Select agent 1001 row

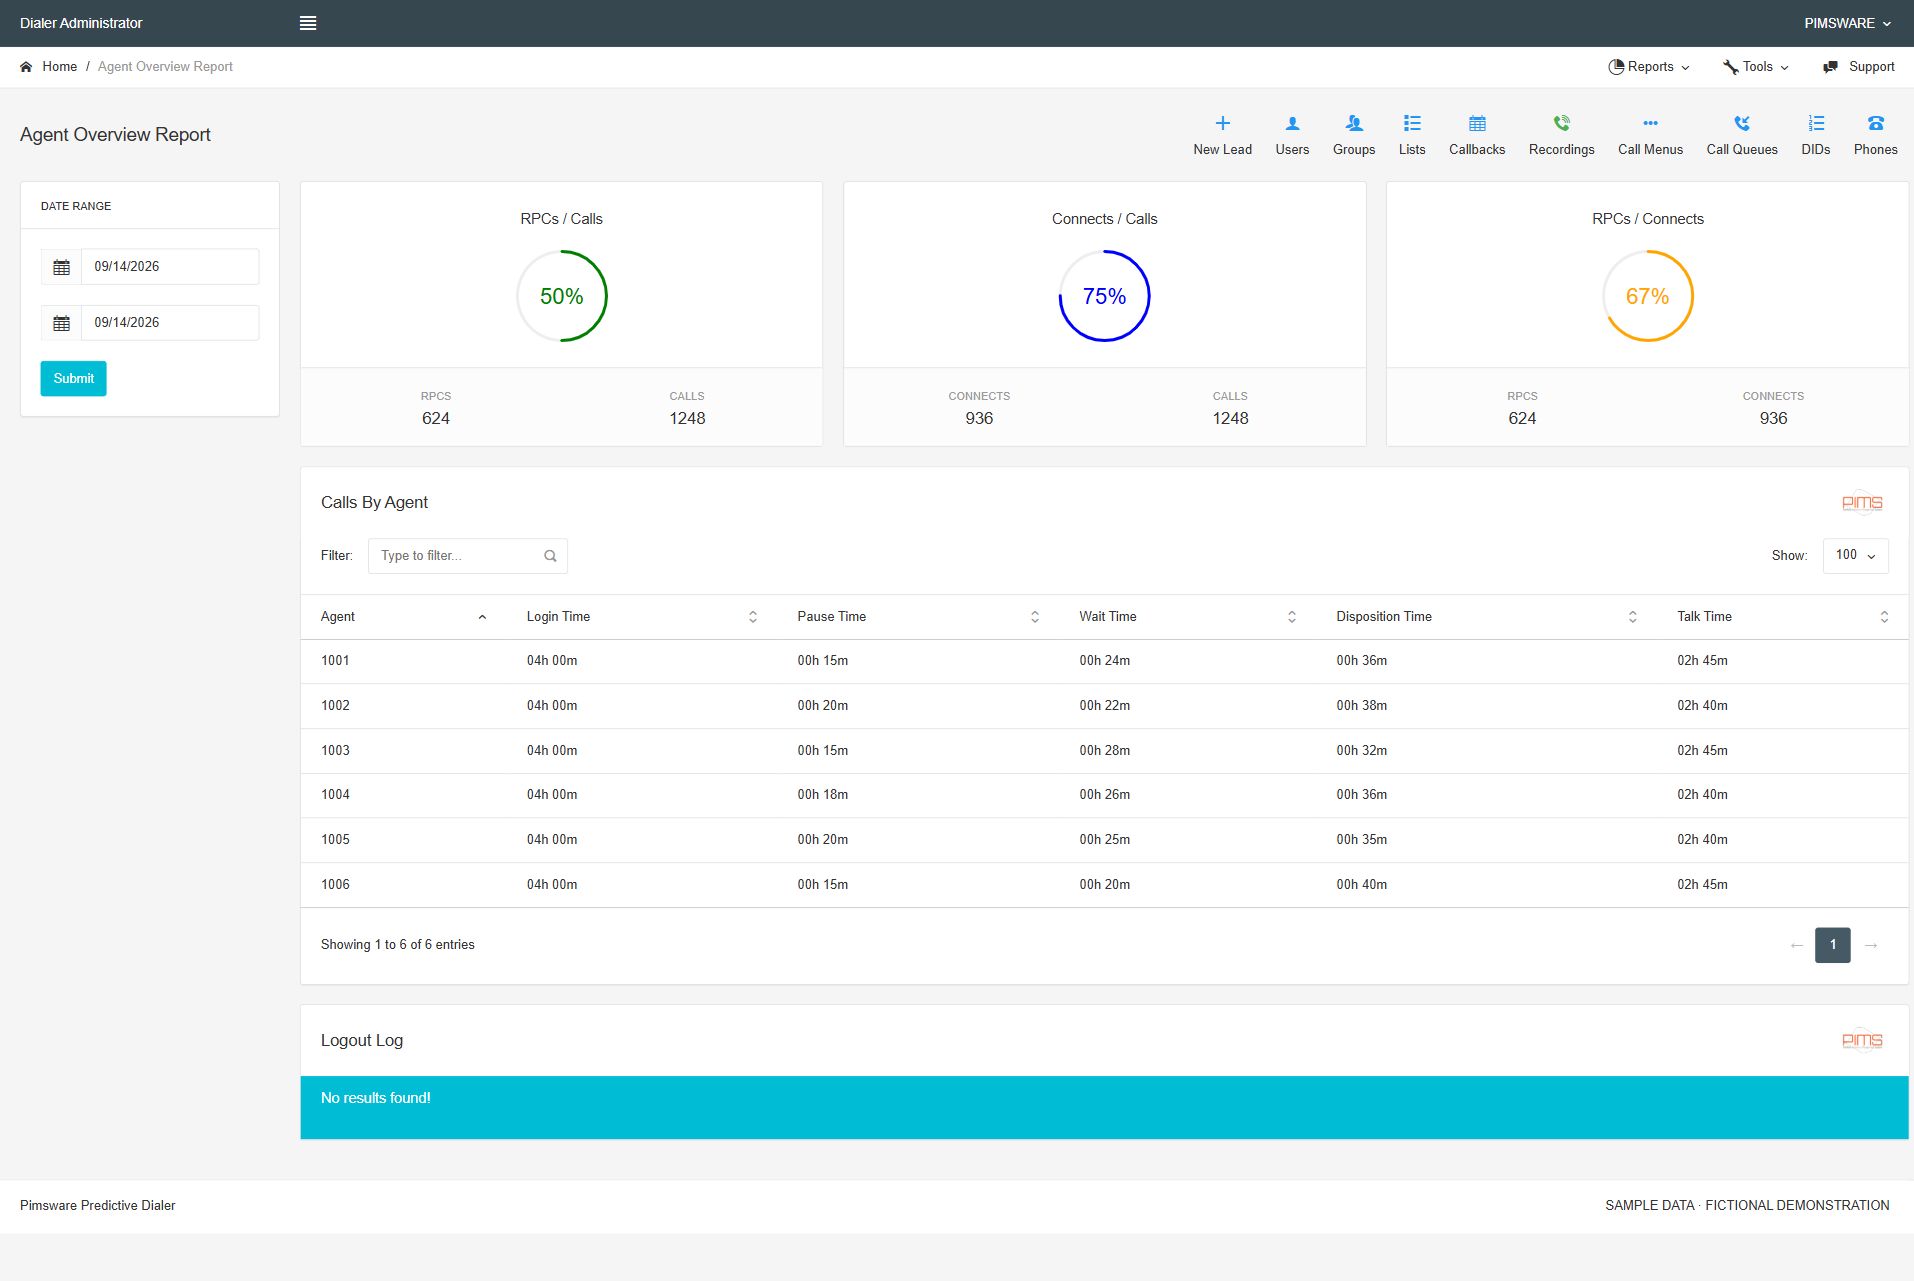click(x=1104, y=661)
